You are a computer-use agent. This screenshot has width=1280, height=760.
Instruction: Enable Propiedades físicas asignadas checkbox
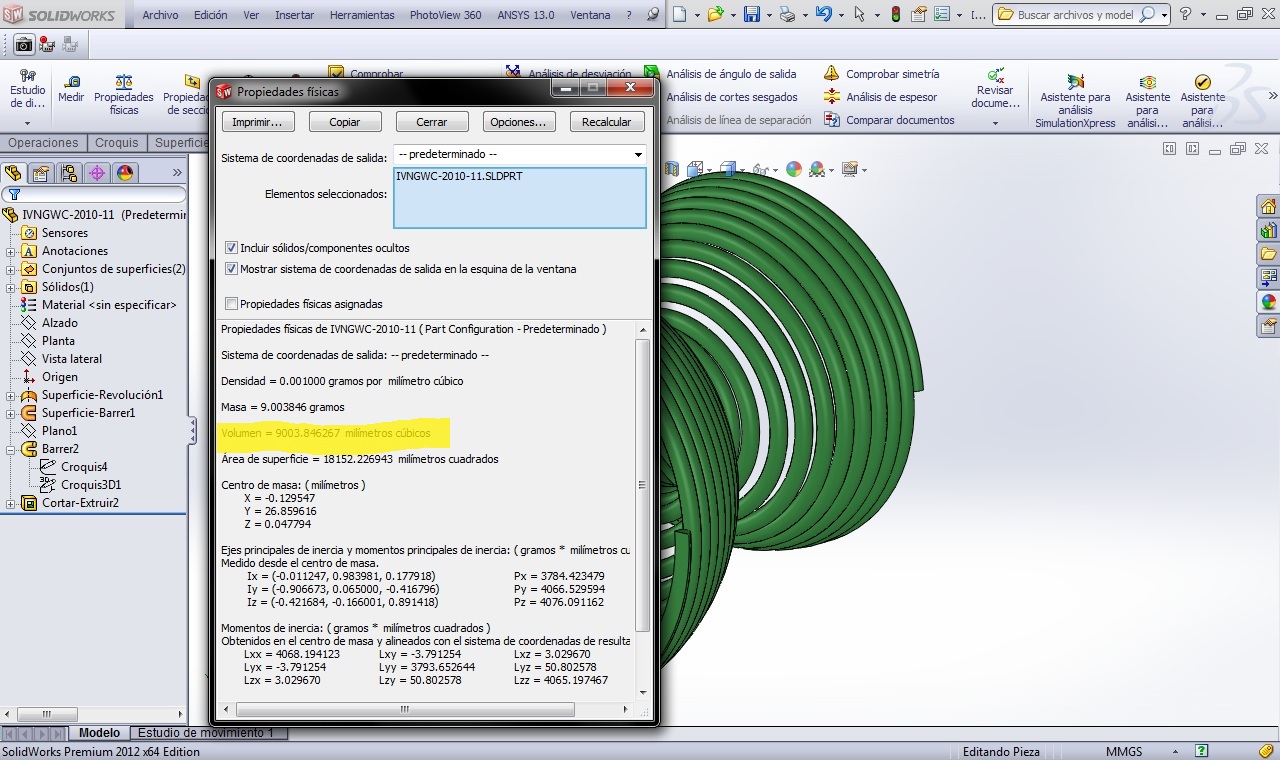click(x=232, y=304)
